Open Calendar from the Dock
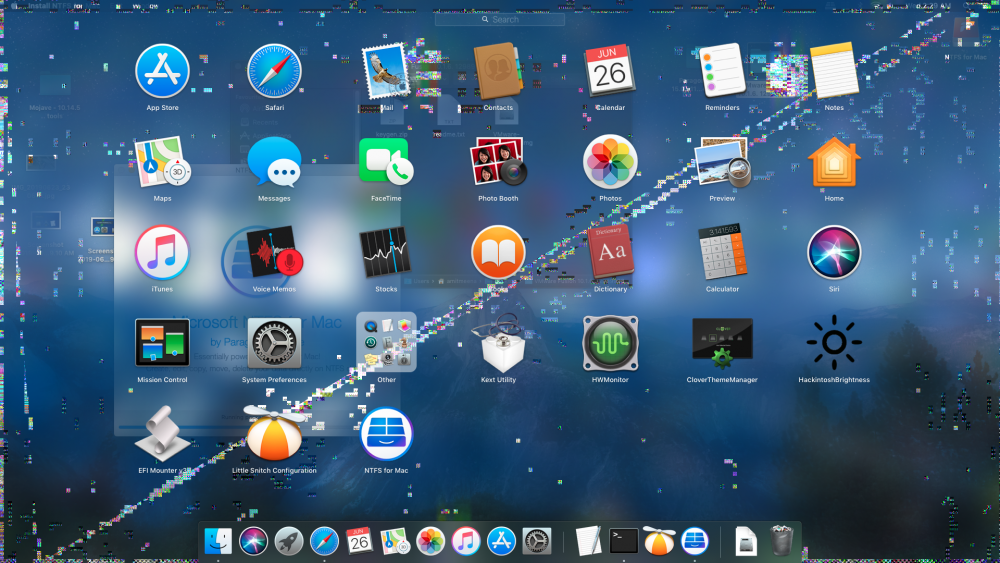This screenshot has height=563, width=1000. [x=359, y=541]
